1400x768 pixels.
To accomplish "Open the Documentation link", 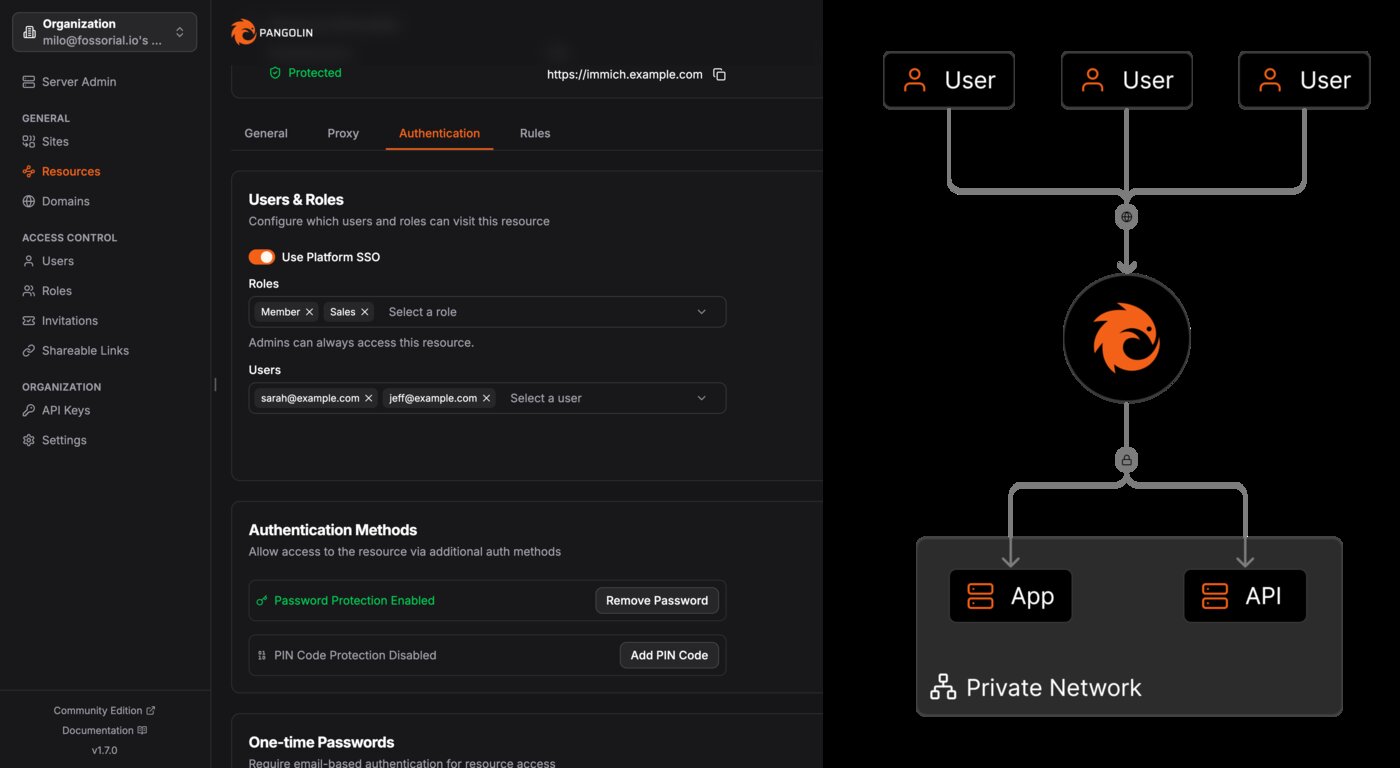I will (105, 731).
